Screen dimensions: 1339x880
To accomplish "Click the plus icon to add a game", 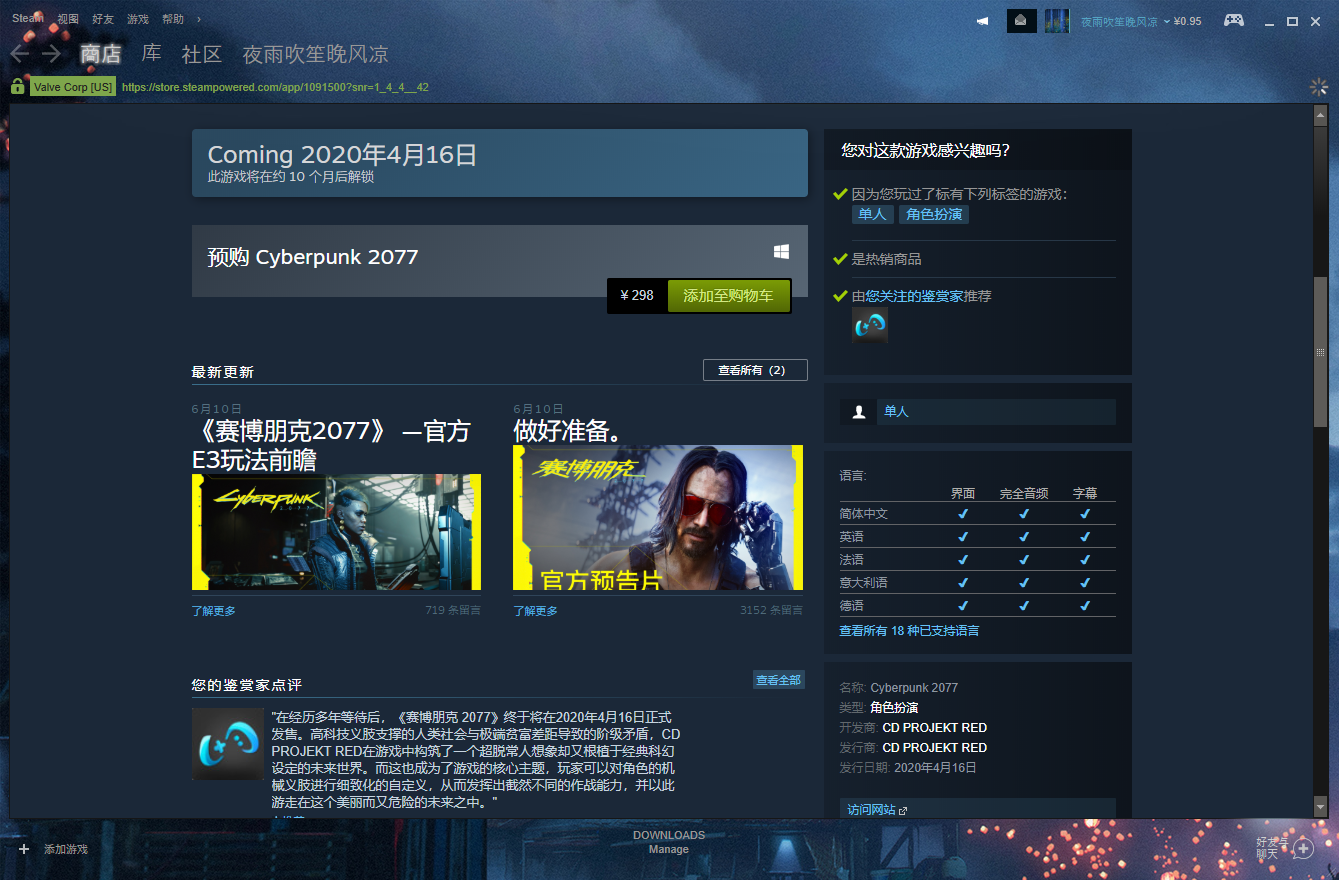I will pos(24,849).
